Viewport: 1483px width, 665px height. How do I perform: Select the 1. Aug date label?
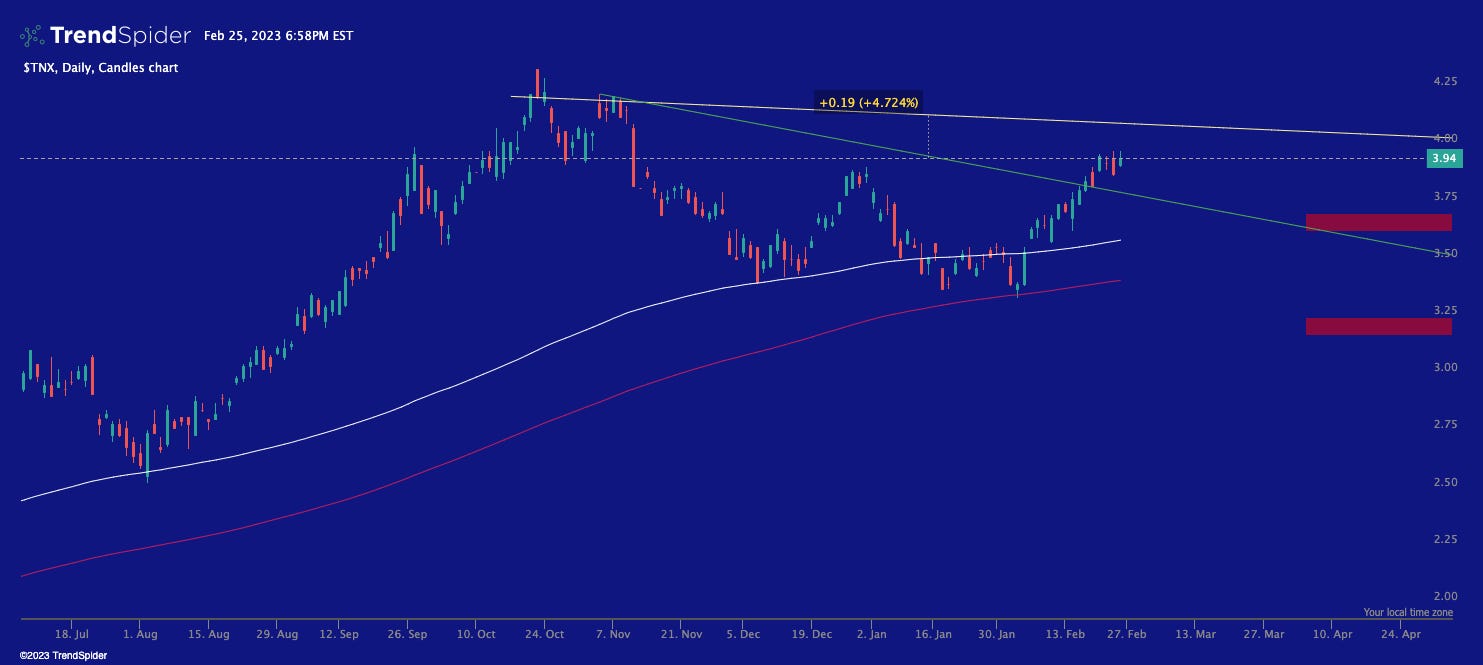point(140,634)
